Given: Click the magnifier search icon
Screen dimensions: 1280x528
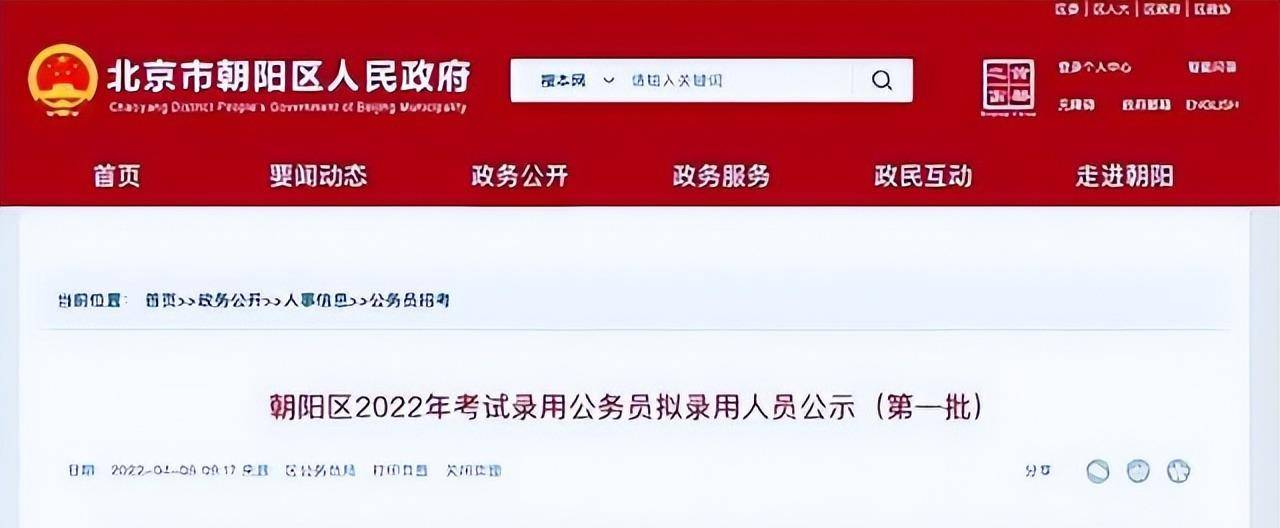Looking at the screenshot, I should tap(881, 80).
